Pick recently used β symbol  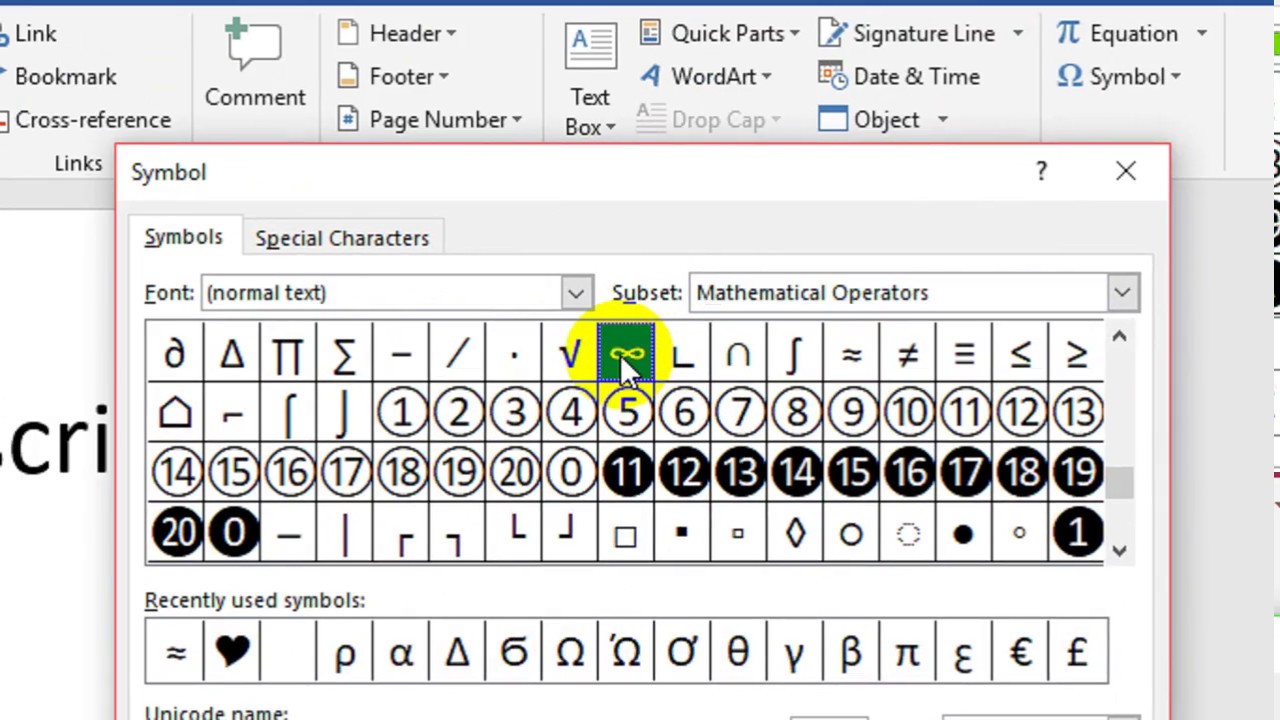click(x=852, y=652)
